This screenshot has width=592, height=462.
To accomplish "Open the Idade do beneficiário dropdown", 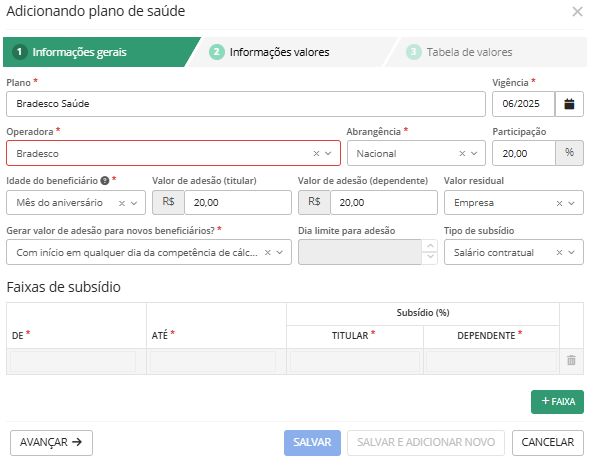I will pos(134,203).
